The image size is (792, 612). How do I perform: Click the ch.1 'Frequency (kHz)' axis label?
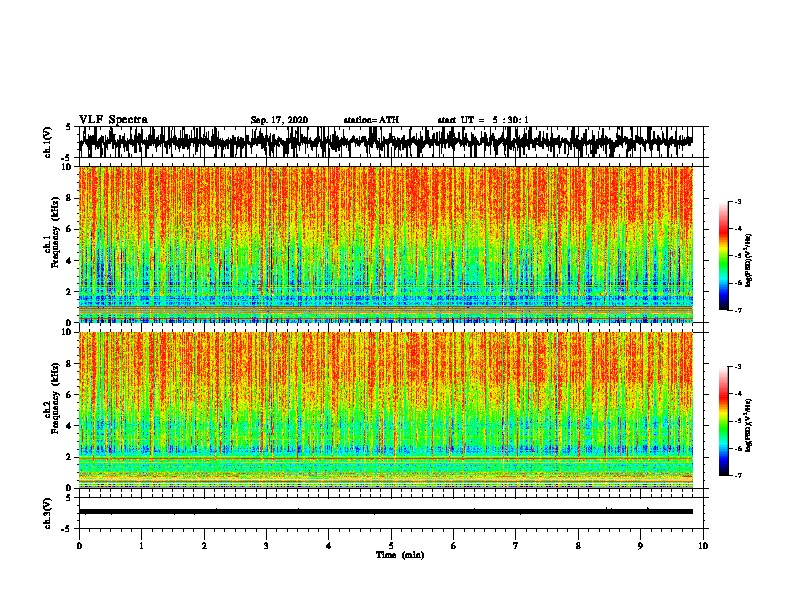click(56, 233)
